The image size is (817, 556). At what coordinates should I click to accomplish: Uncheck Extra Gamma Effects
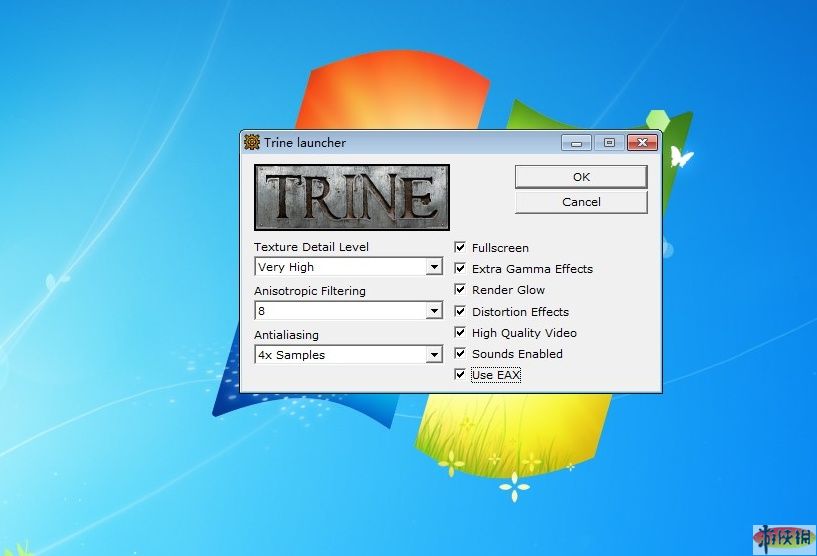coord(460,268)
